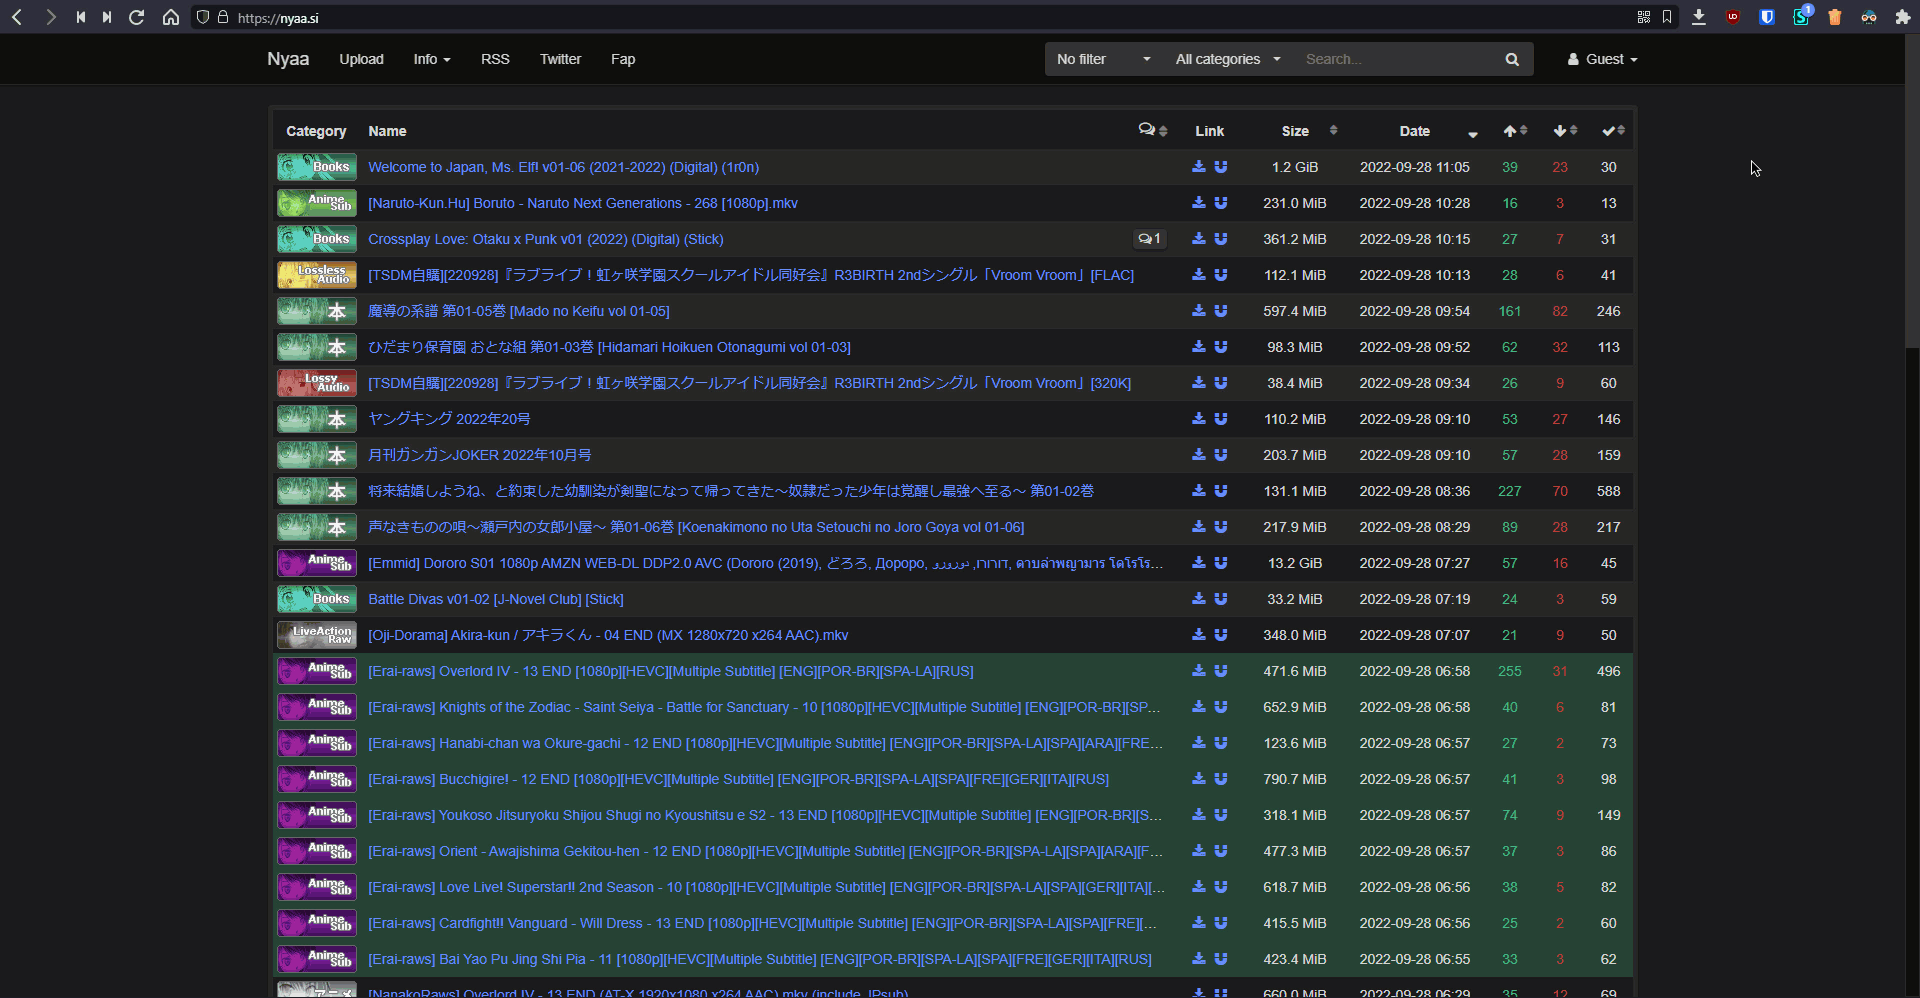Go to browser home page
The height and width of the screenshot is (998, 1920).
tap(171, 17)
